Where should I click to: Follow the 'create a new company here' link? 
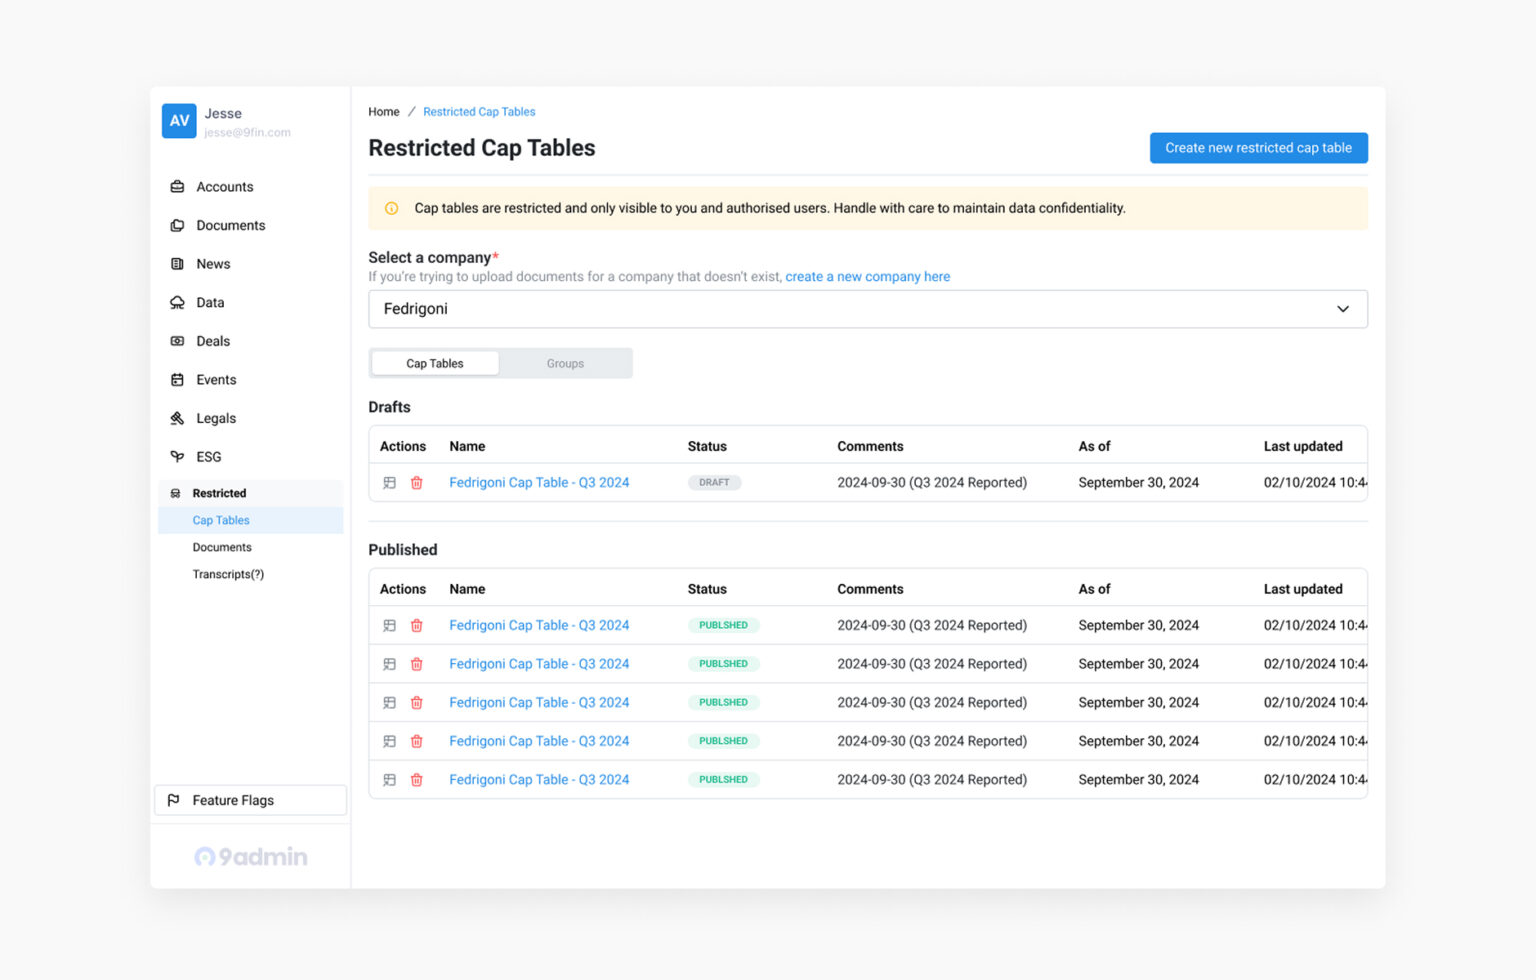point(868,277)
